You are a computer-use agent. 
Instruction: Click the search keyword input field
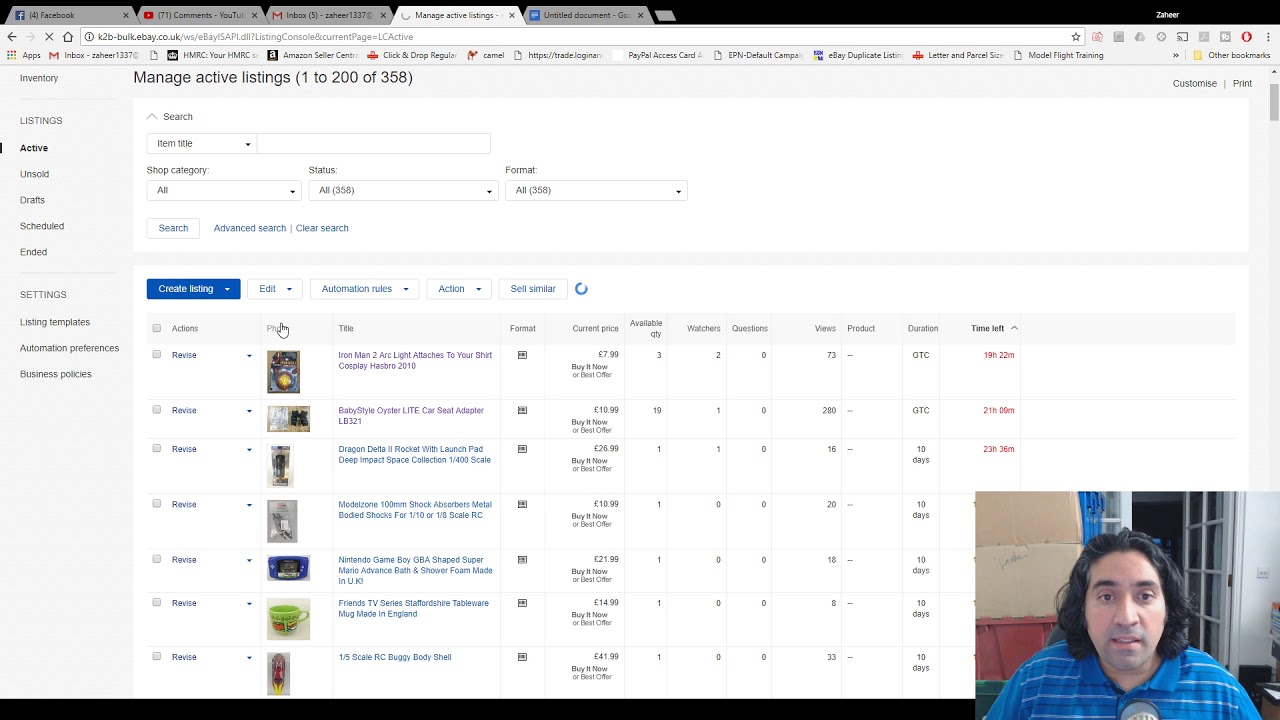click(x=374, y=144)
